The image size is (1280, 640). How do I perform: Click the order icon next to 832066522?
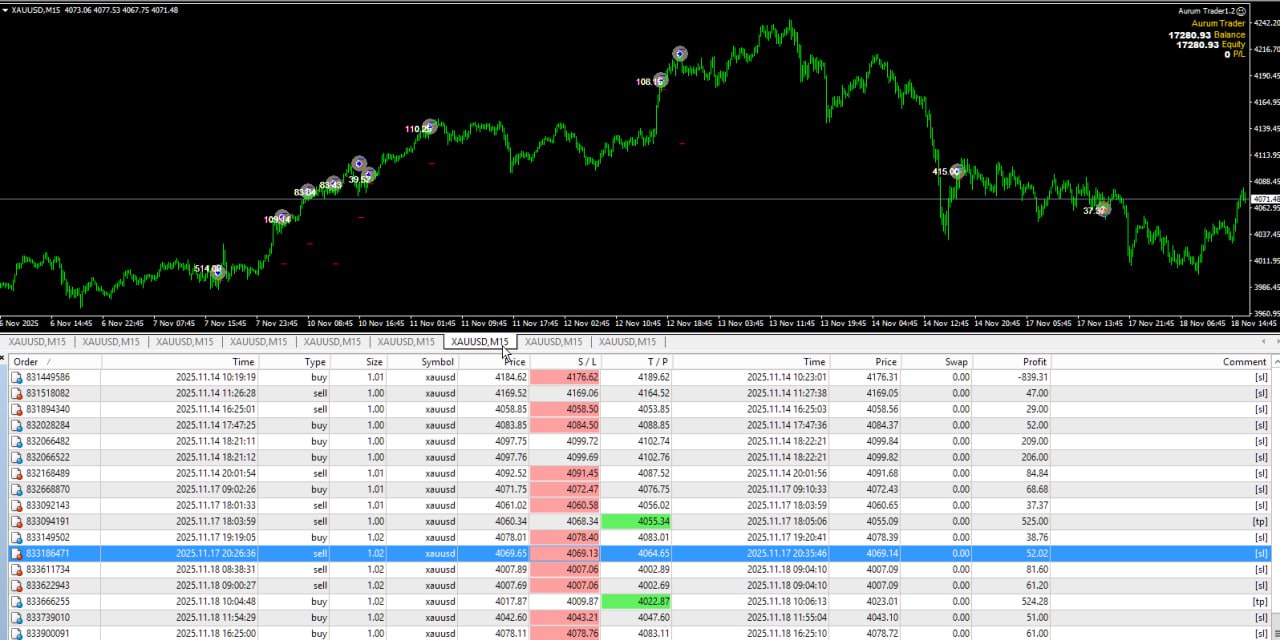click(x=16, y=458)
